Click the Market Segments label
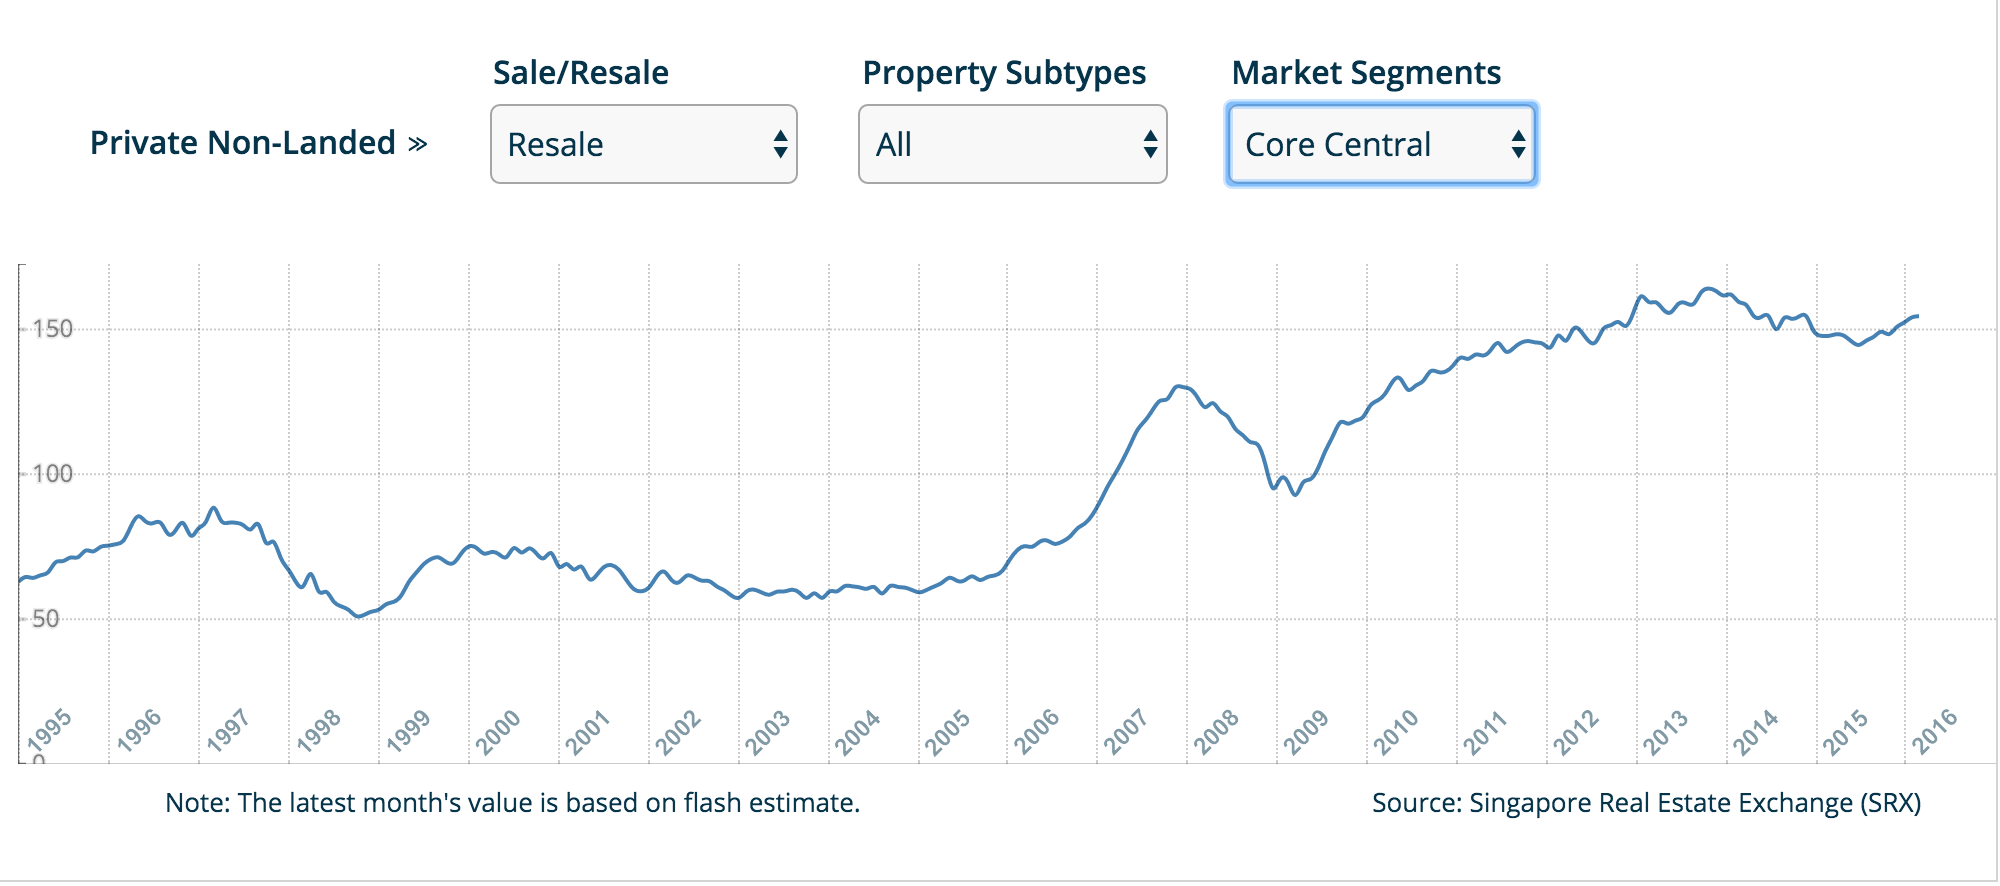Viewport: 2000px width, 886px height. (x=1366, y=73)
